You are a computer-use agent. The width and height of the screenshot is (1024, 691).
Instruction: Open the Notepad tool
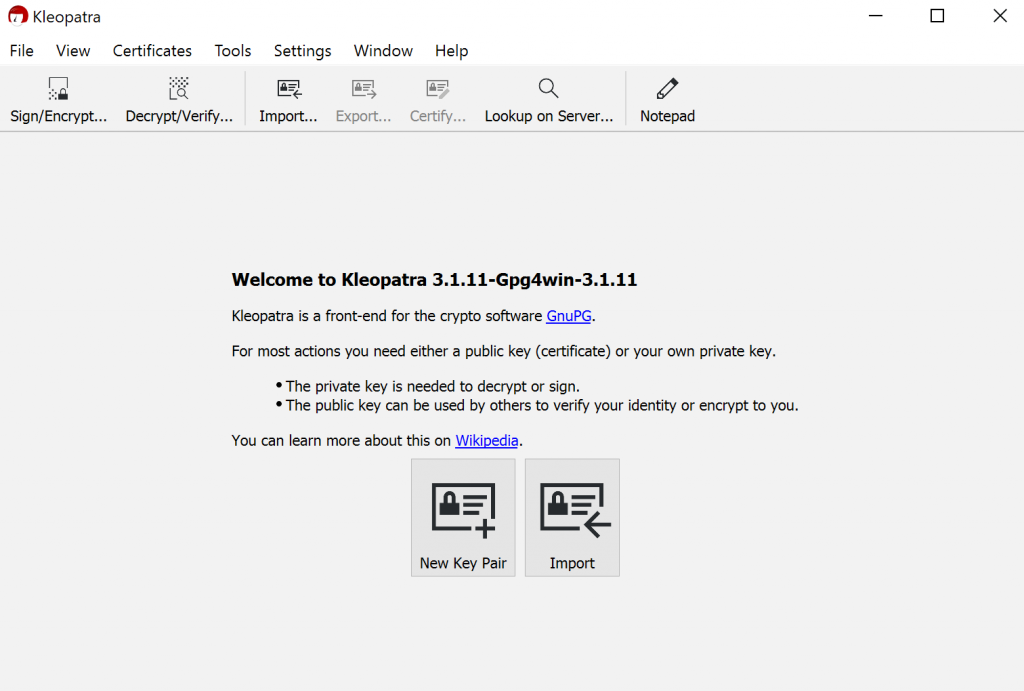(667, 100)
